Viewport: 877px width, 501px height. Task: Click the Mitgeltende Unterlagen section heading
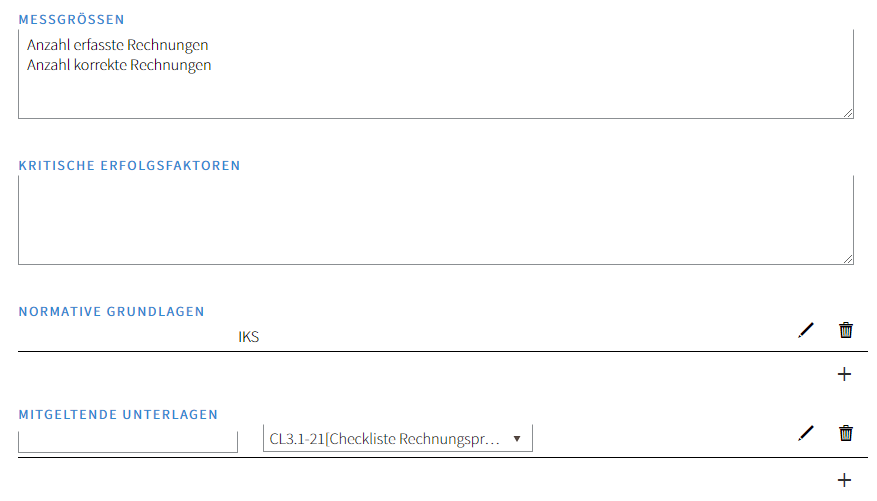[x=118, y=414]
